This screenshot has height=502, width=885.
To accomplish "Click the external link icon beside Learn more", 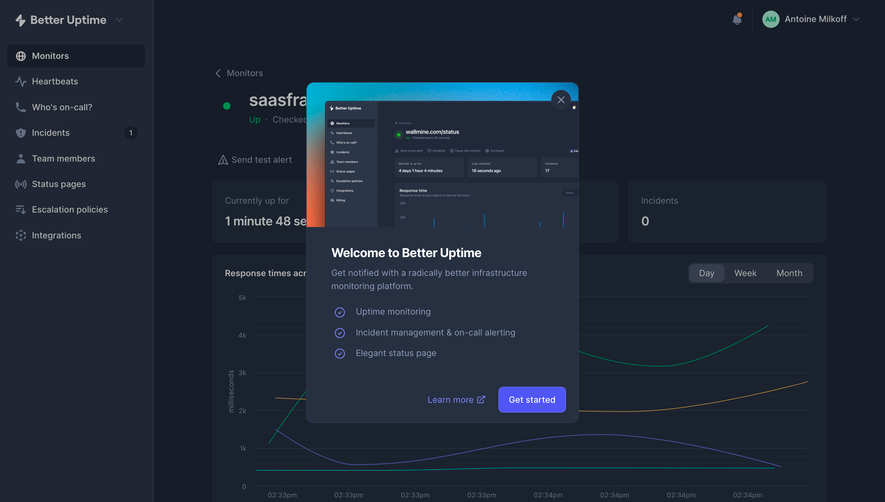I will point(481,399).
